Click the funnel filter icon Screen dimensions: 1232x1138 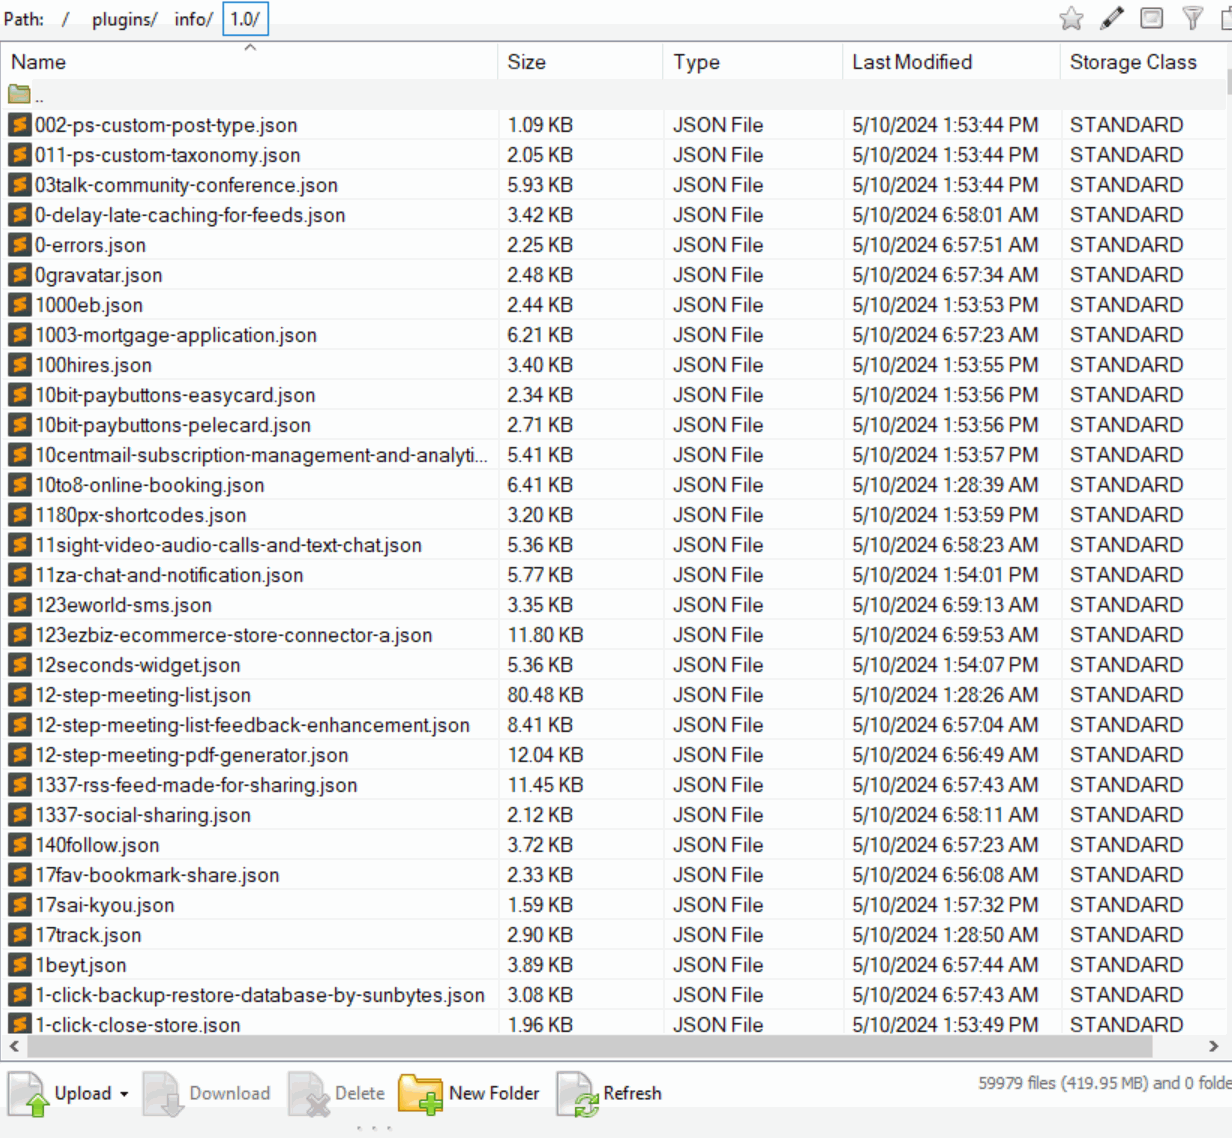click(x=1193, y=18)
